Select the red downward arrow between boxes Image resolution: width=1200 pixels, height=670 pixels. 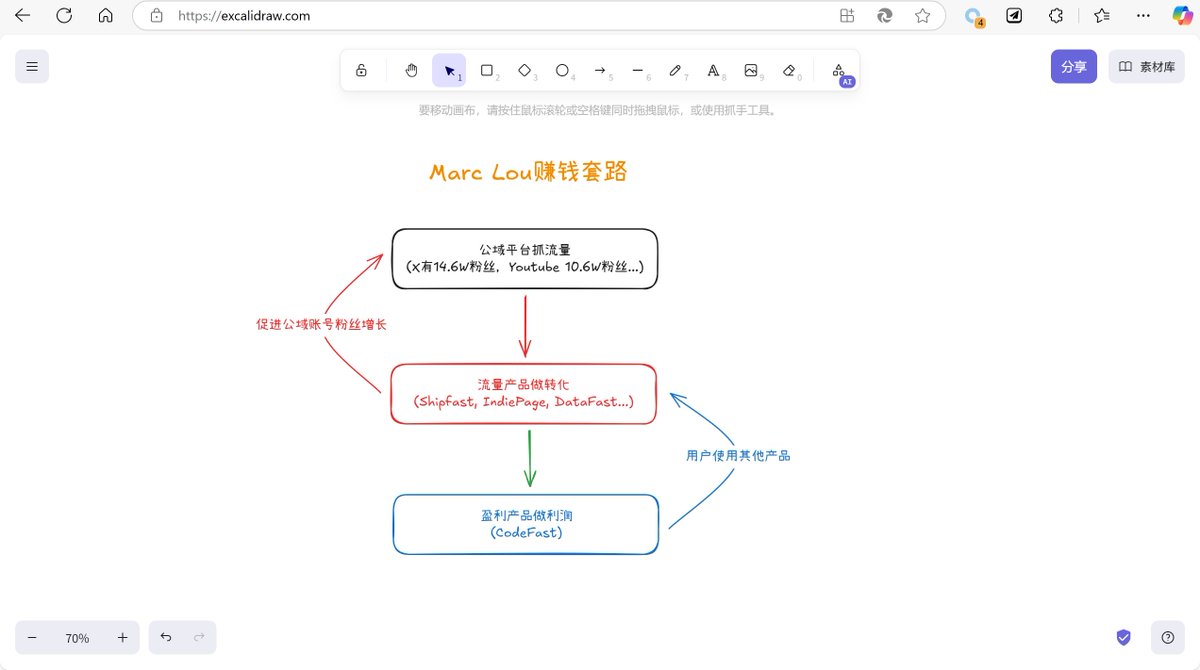pyautogui.click(x=525, y=326)
